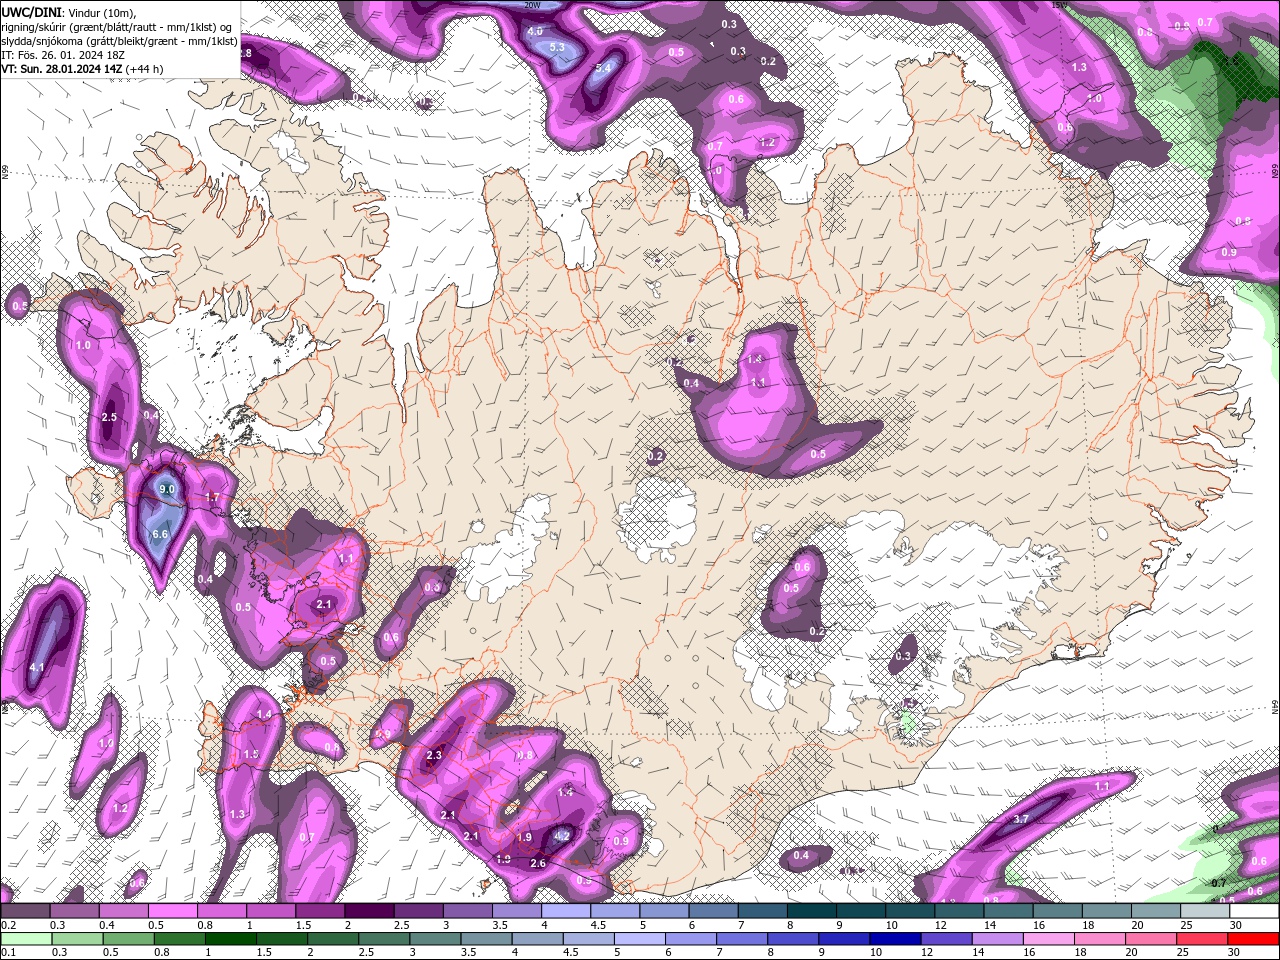Click the 9.0 snowfall value on the map
The height and width of the screenshot is (960, 1280).
click(x=167, y=489)
